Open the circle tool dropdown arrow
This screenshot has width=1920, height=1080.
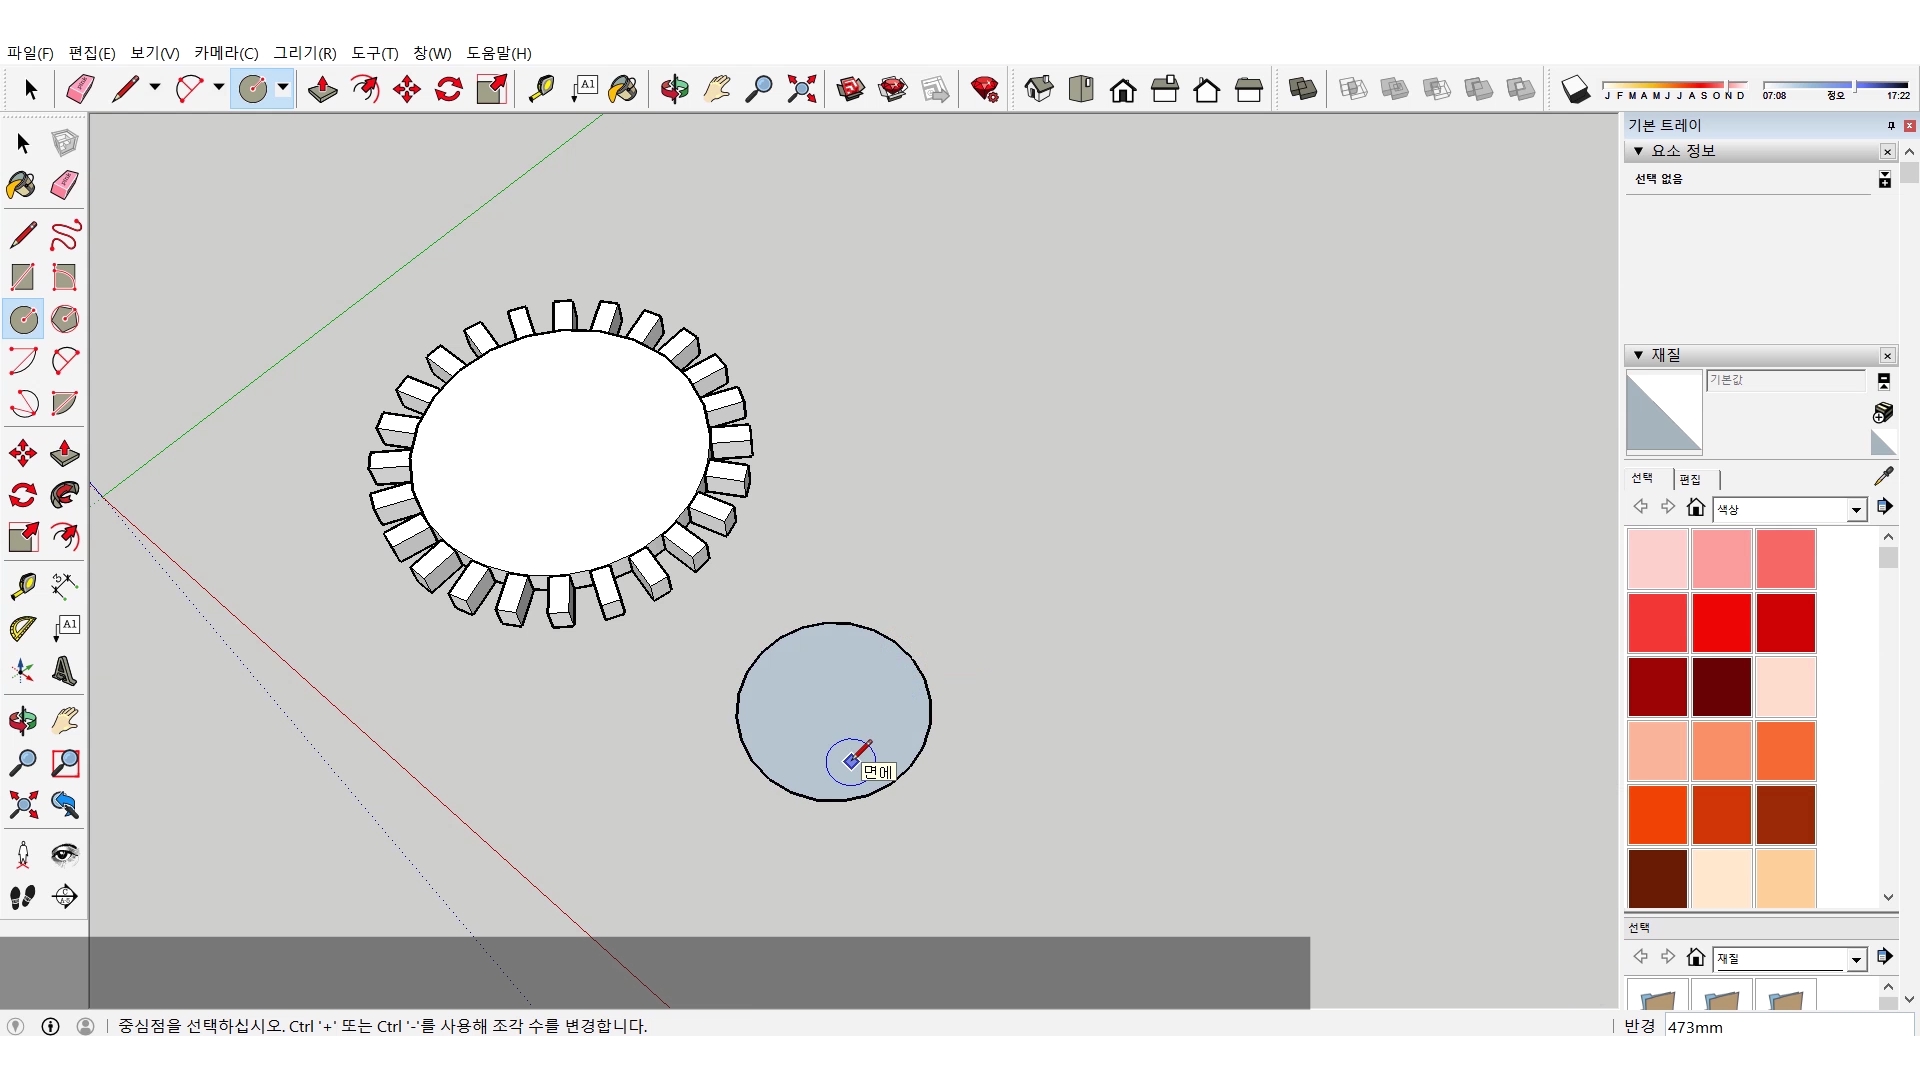pyautogui.click(x=283, y=88)
